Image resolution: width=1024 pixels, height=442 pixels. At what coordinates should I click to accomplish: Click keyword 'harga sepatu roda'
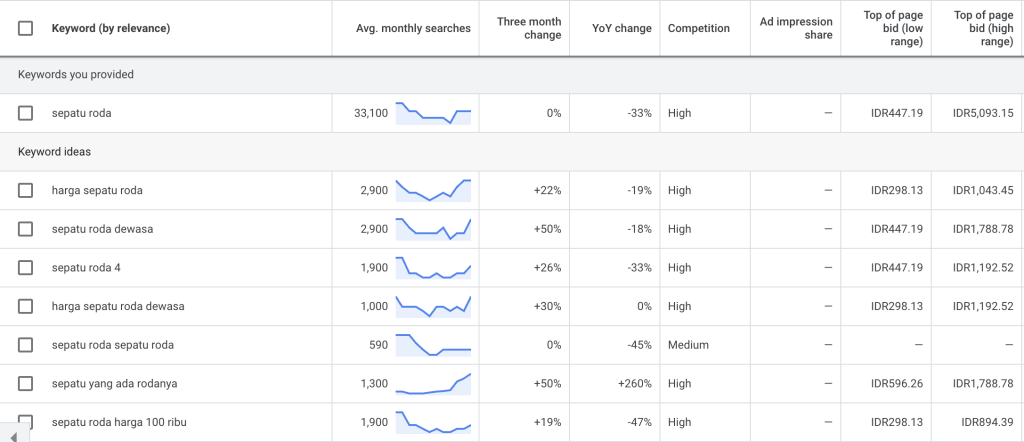[97, 191]
